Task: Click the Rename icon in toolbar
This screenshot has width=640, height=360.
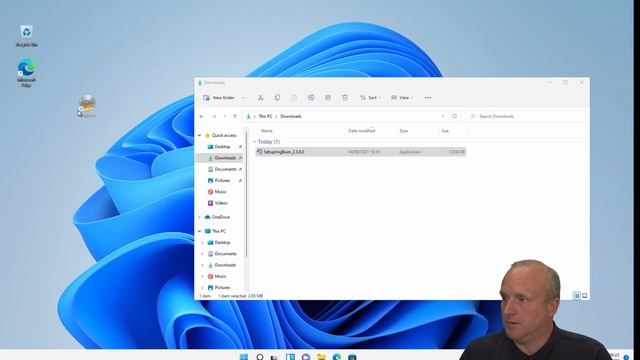Action: [311, 98]
